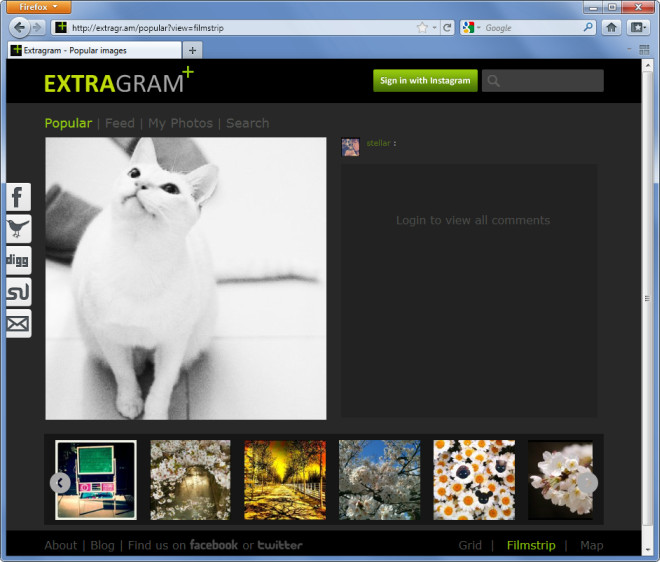The width and height of the screenshot is (660, 562).
Task: Select the daisies with mouse faces thumbnail
Action: (x=474, y=480)
